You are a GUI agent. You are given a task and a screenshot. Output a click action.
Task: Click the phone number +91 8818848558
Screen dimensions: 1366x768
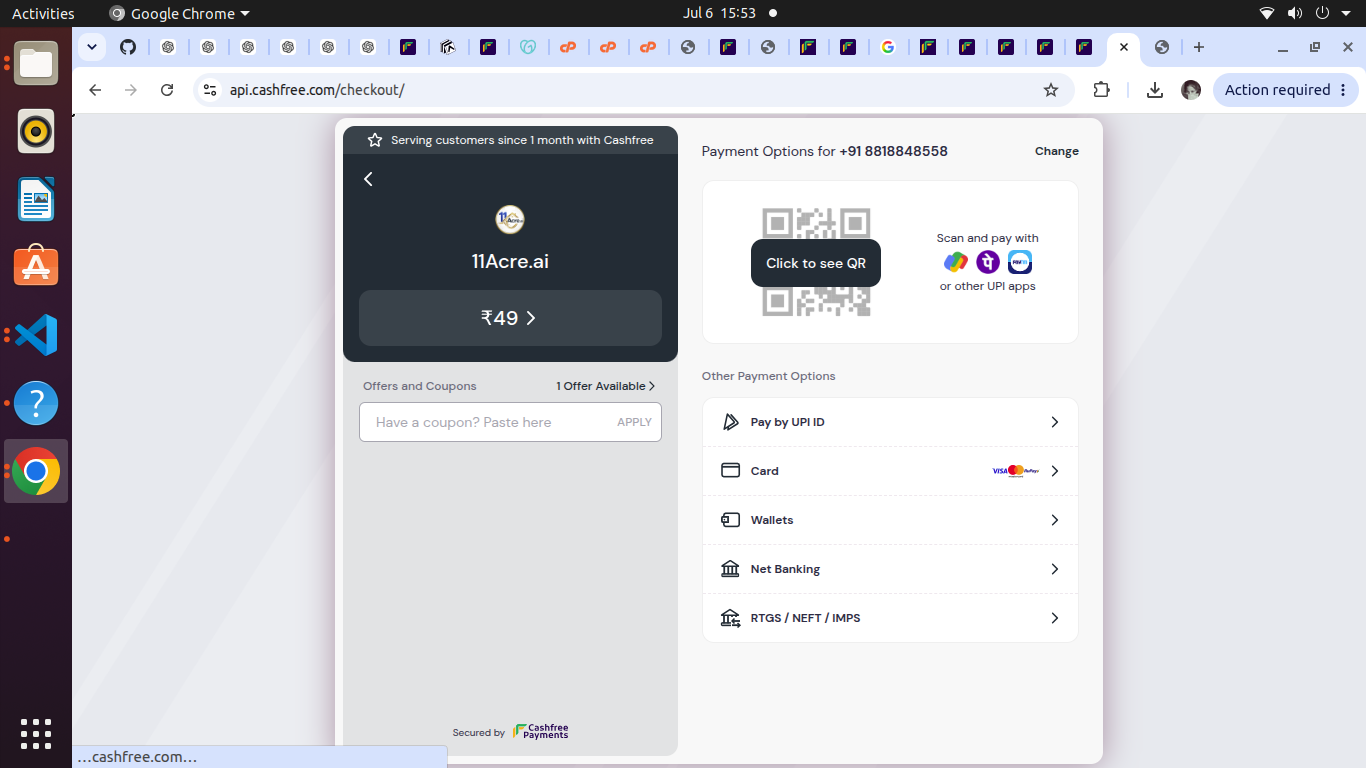tap(893, 152)
